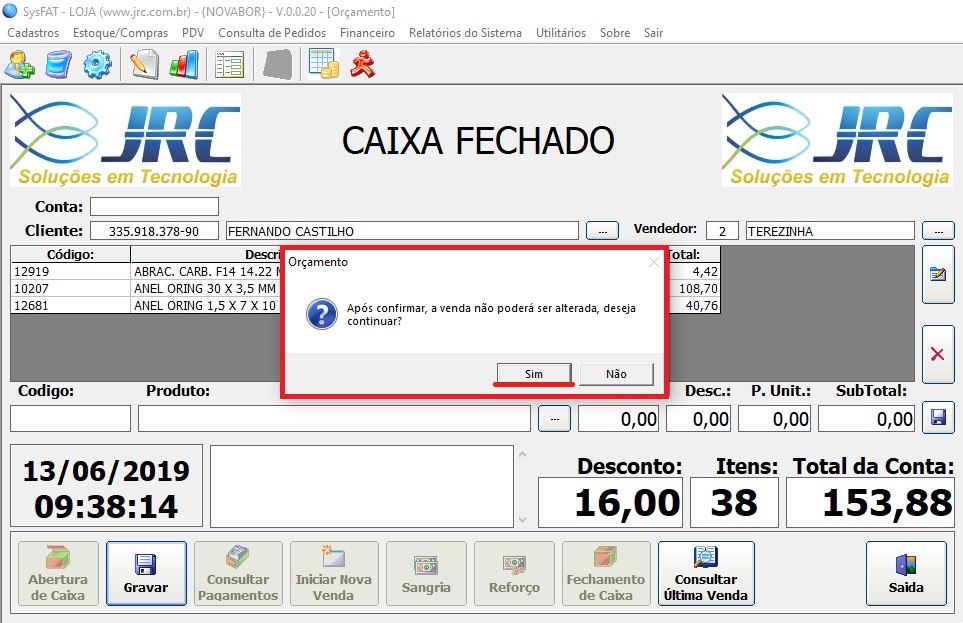The width and height of the screenshot is (963, 623).
Task: Click Consultar Última Venda button
Action: 706,573
